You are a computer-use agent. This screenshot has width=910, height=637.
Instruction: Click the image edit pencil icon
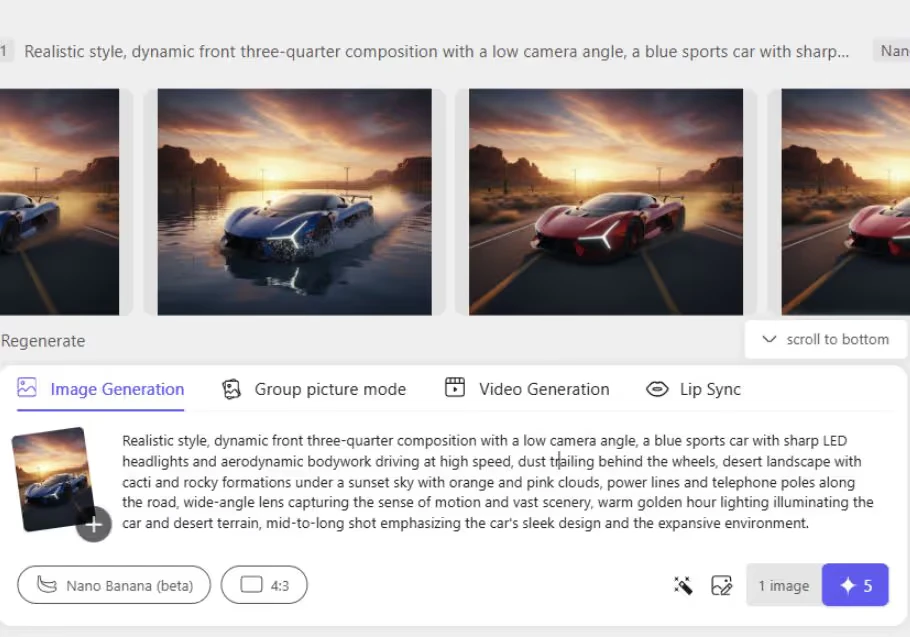coord(722,585)
